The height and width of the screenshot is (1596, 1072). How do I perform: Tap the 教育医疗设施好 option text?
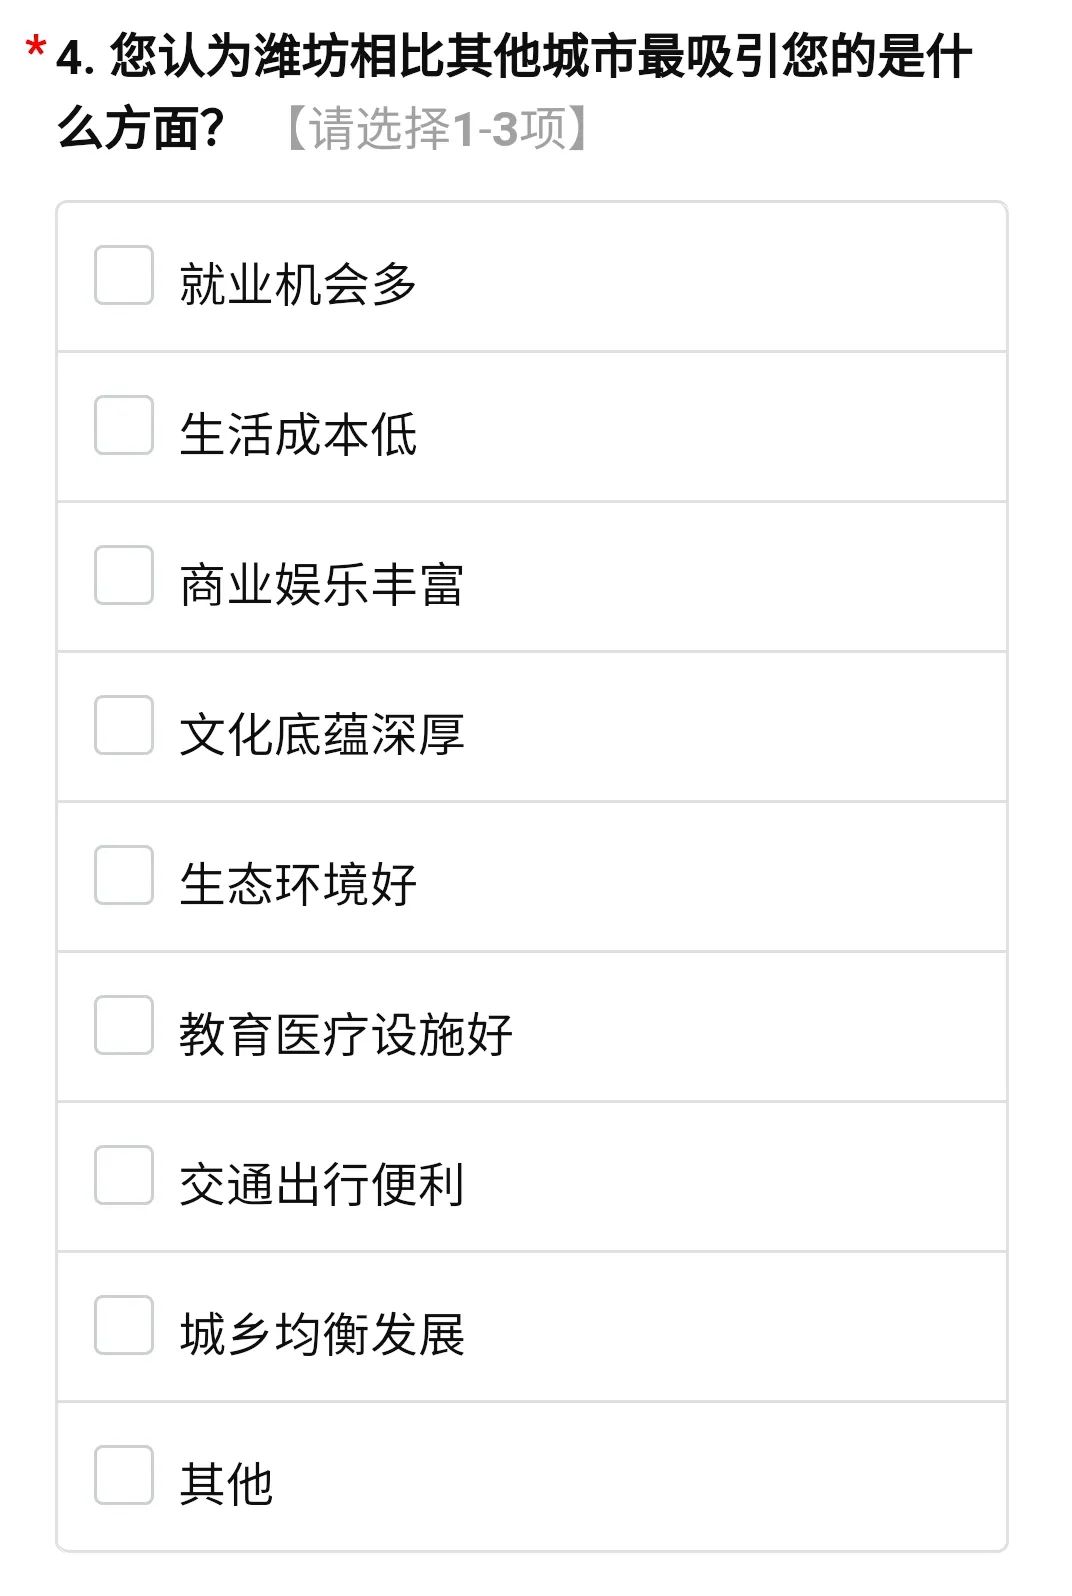pos(345,1034)
